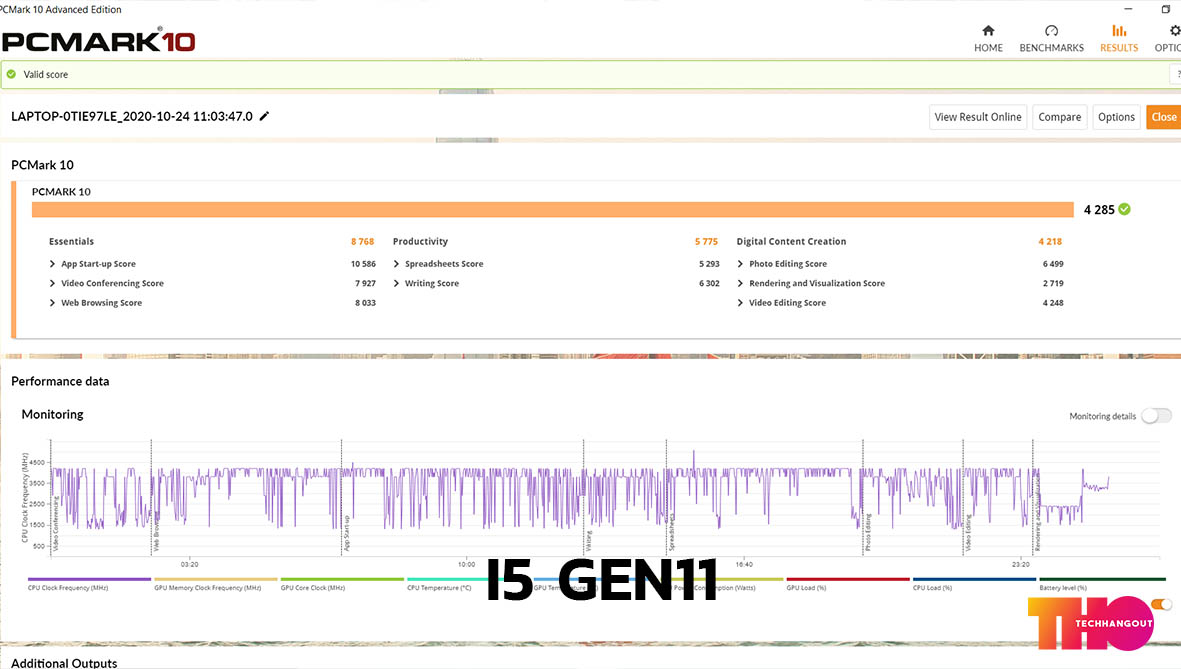Click the Video Editing value 4 248
The width and height of the screenshot is (1181, 669).
click(x=1053, y=303)
